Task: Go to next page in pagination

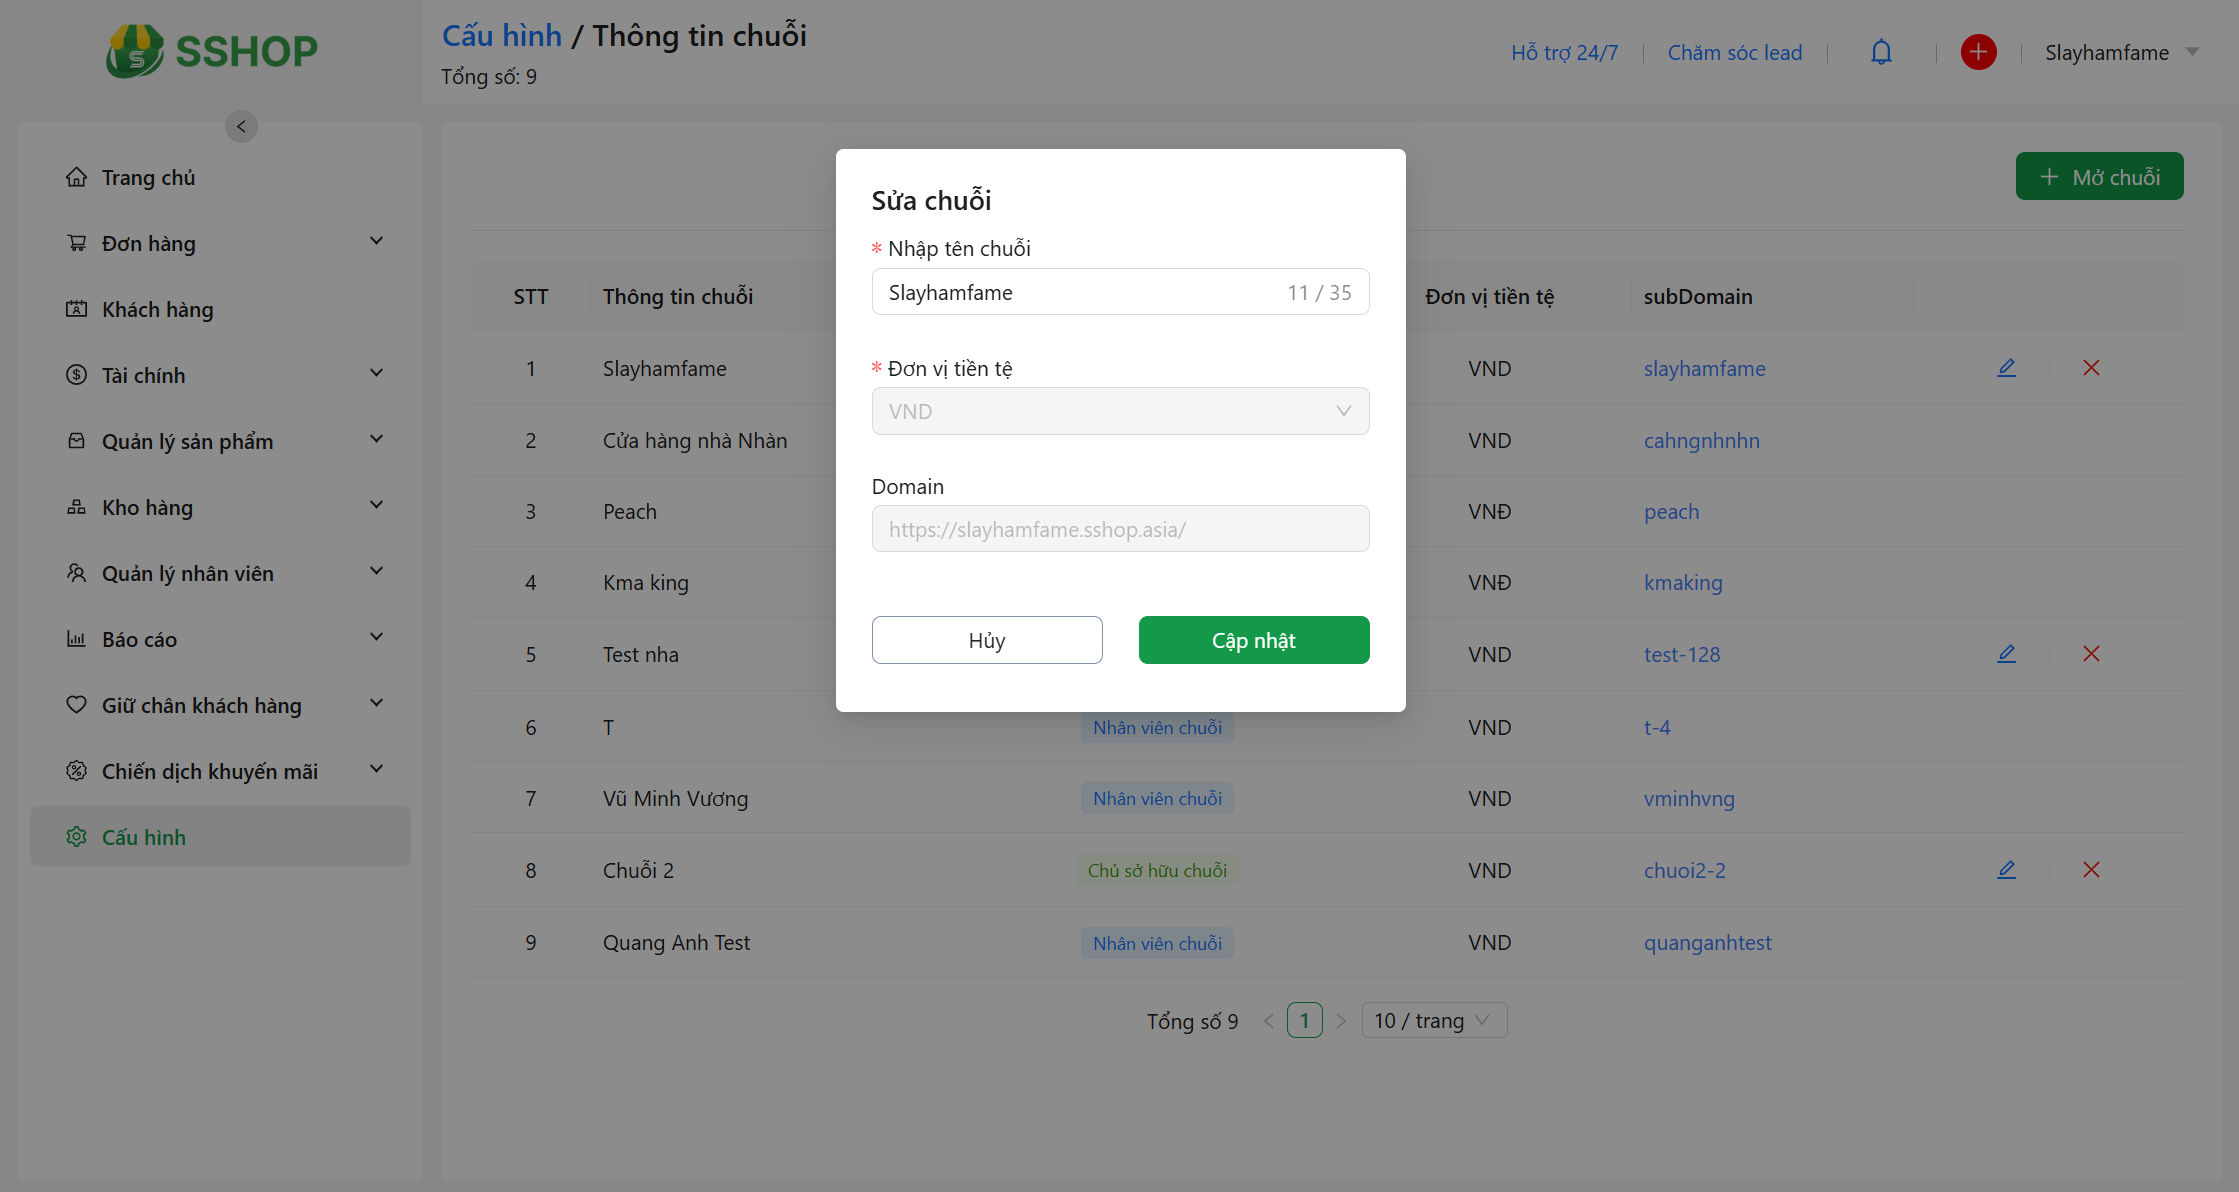Action: [1341, 1021]
